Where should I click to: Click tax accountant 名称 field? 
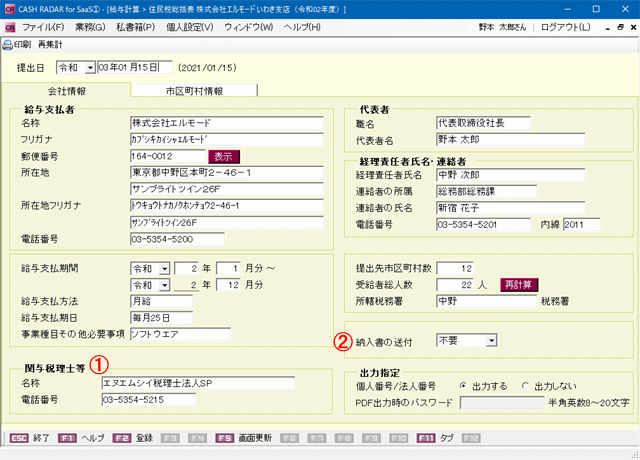[198, 383]
